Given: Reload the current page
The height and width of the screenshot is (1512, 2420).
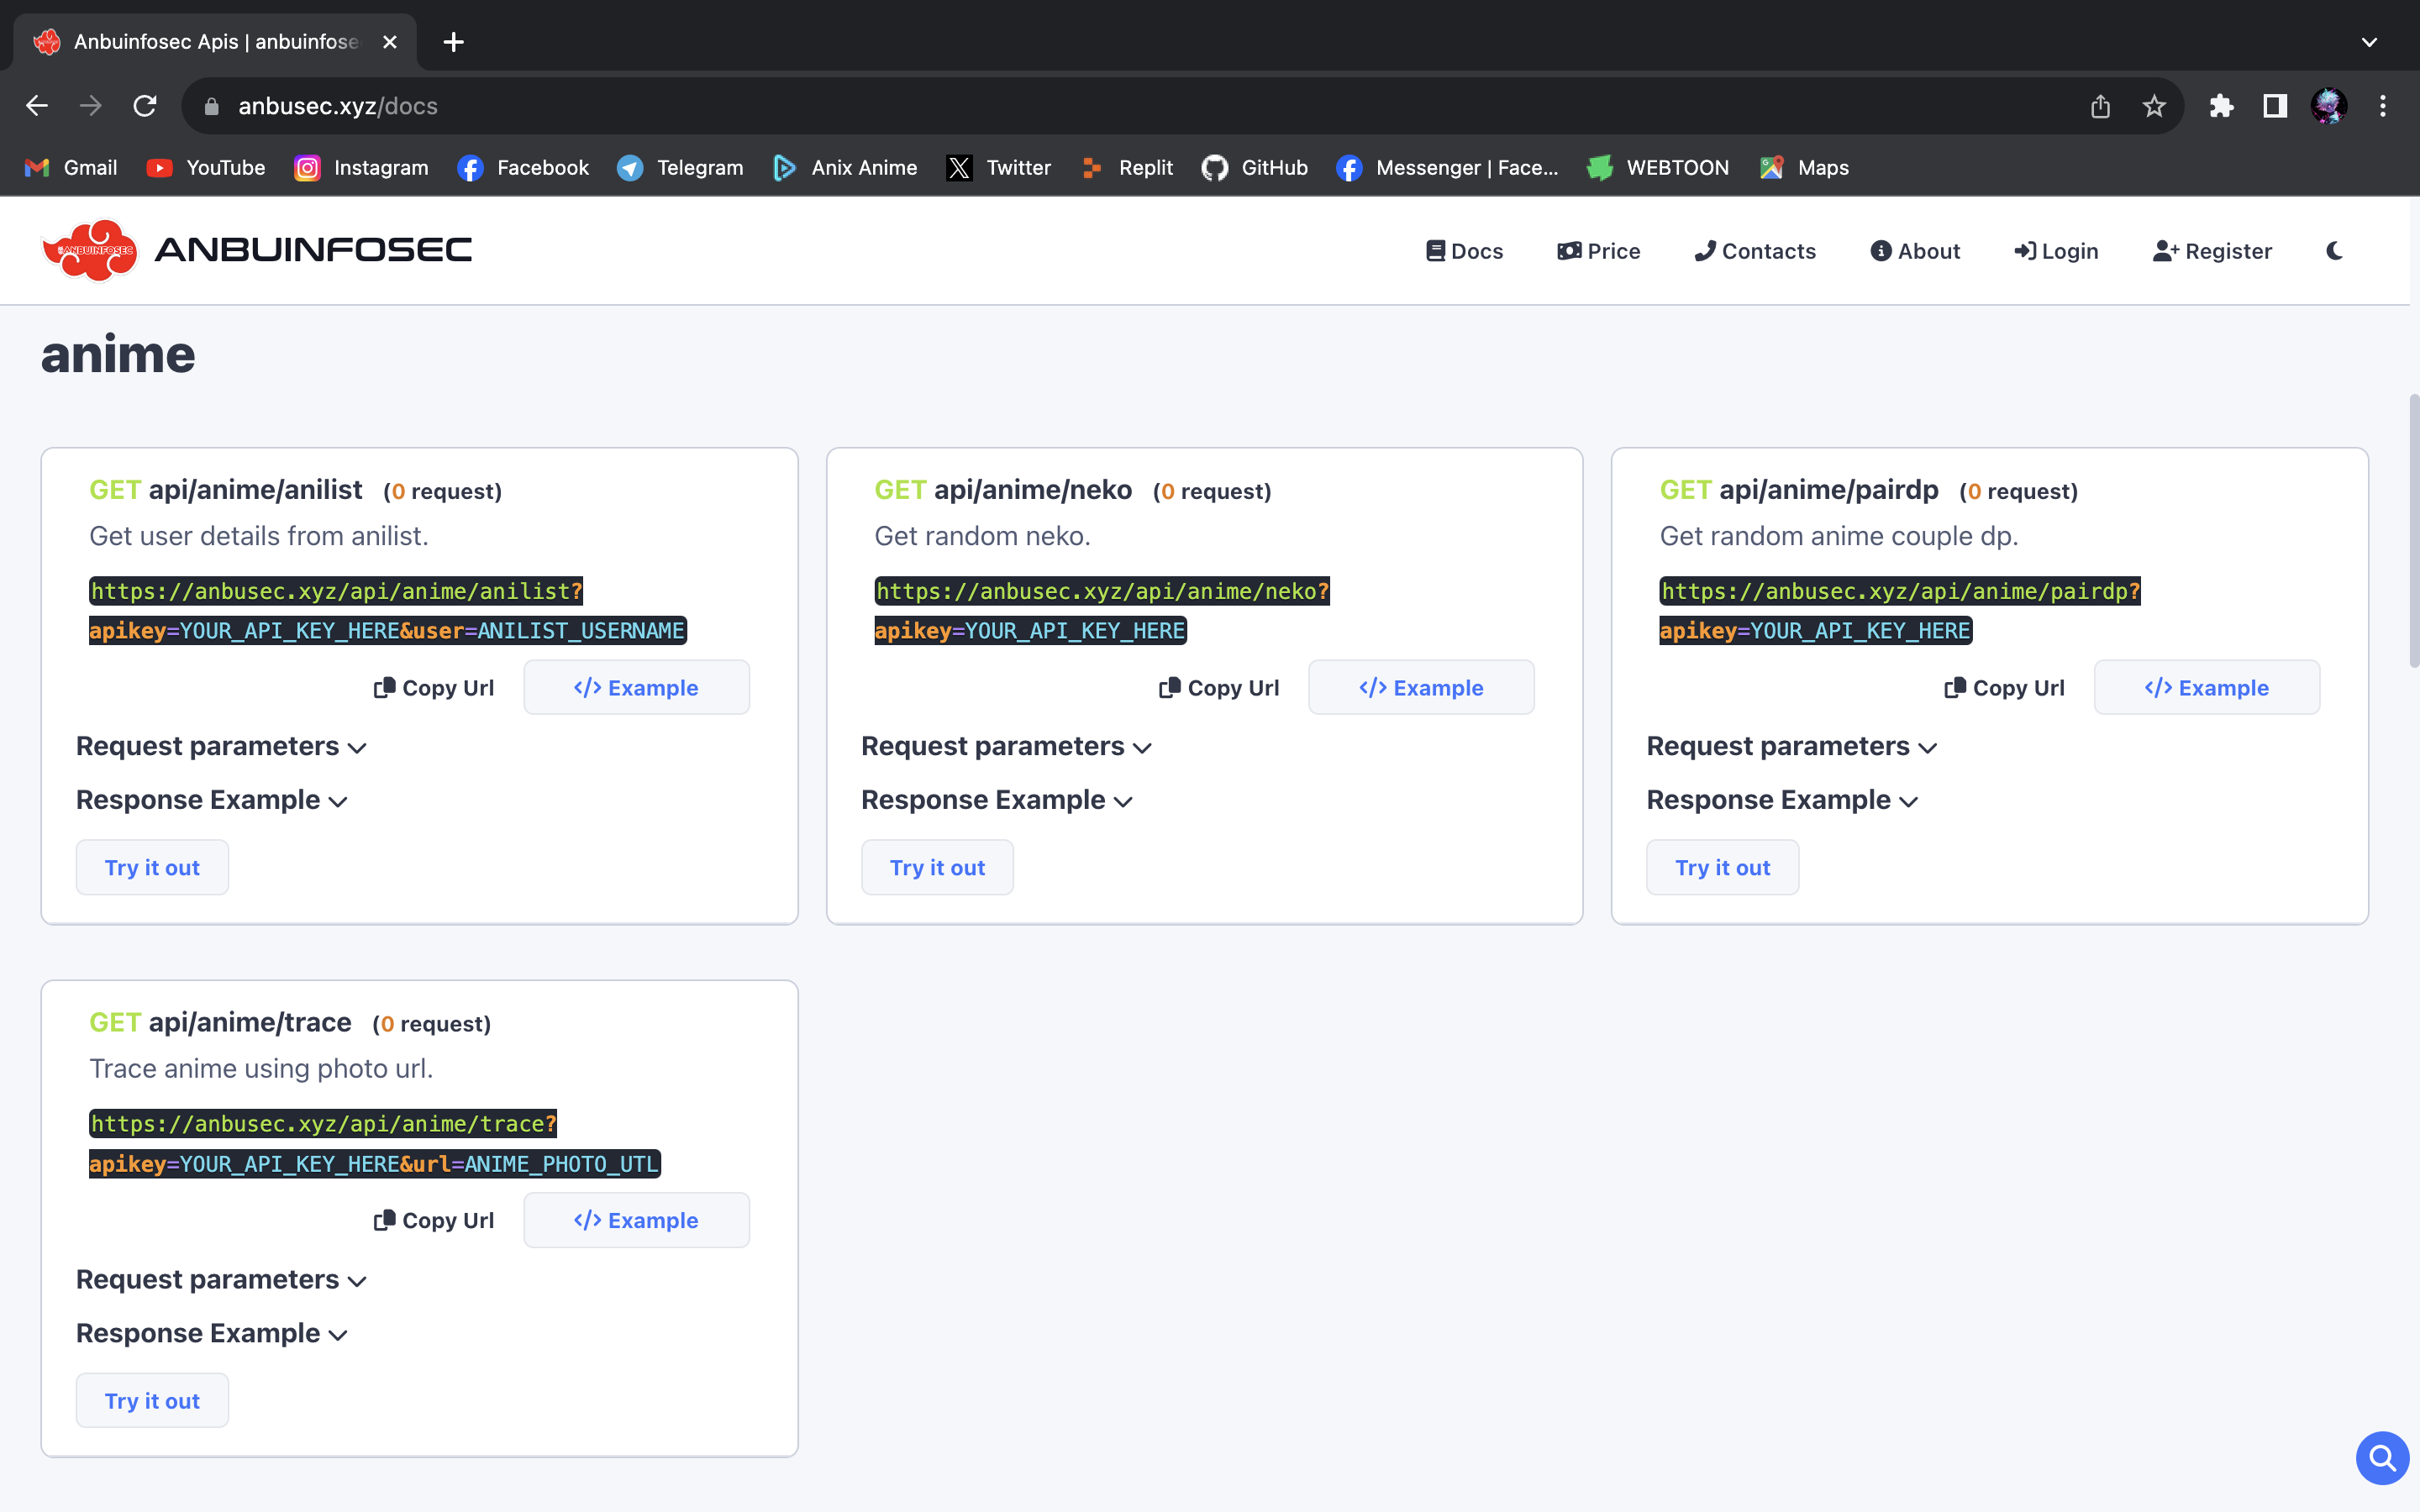Looking at the screenshot, I should (145, 106).
